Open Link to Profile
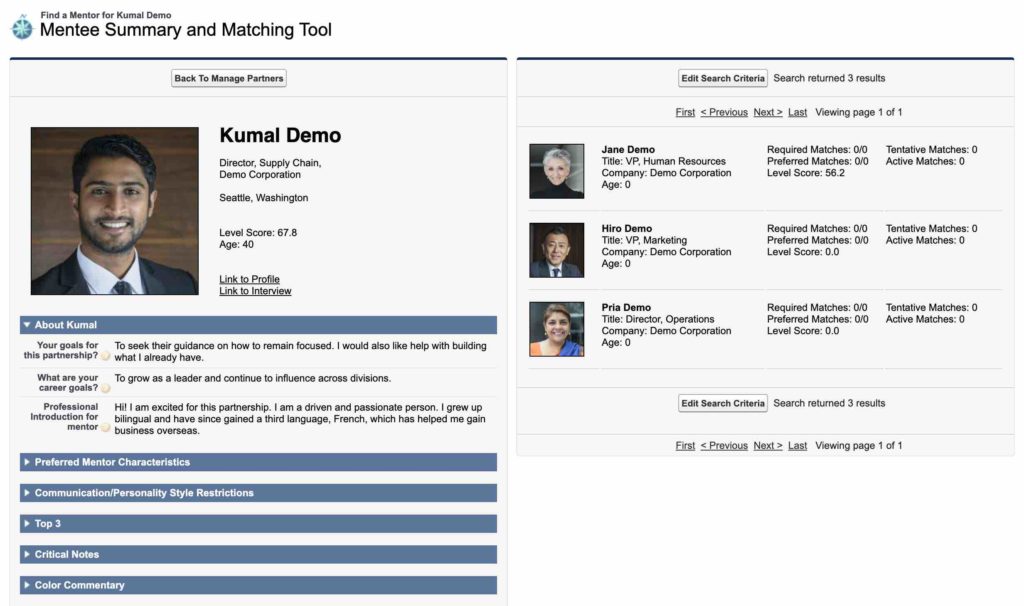Image resolution: width=1024 pixels, height=606 pixels. (249, 279)
